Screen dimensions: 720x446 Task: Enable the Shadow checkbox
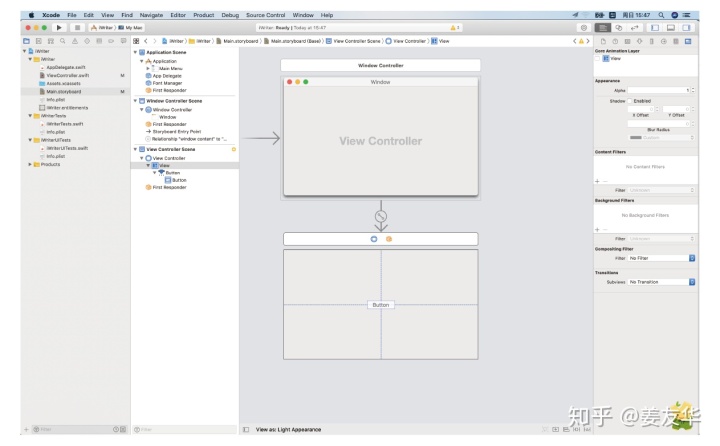630,101
